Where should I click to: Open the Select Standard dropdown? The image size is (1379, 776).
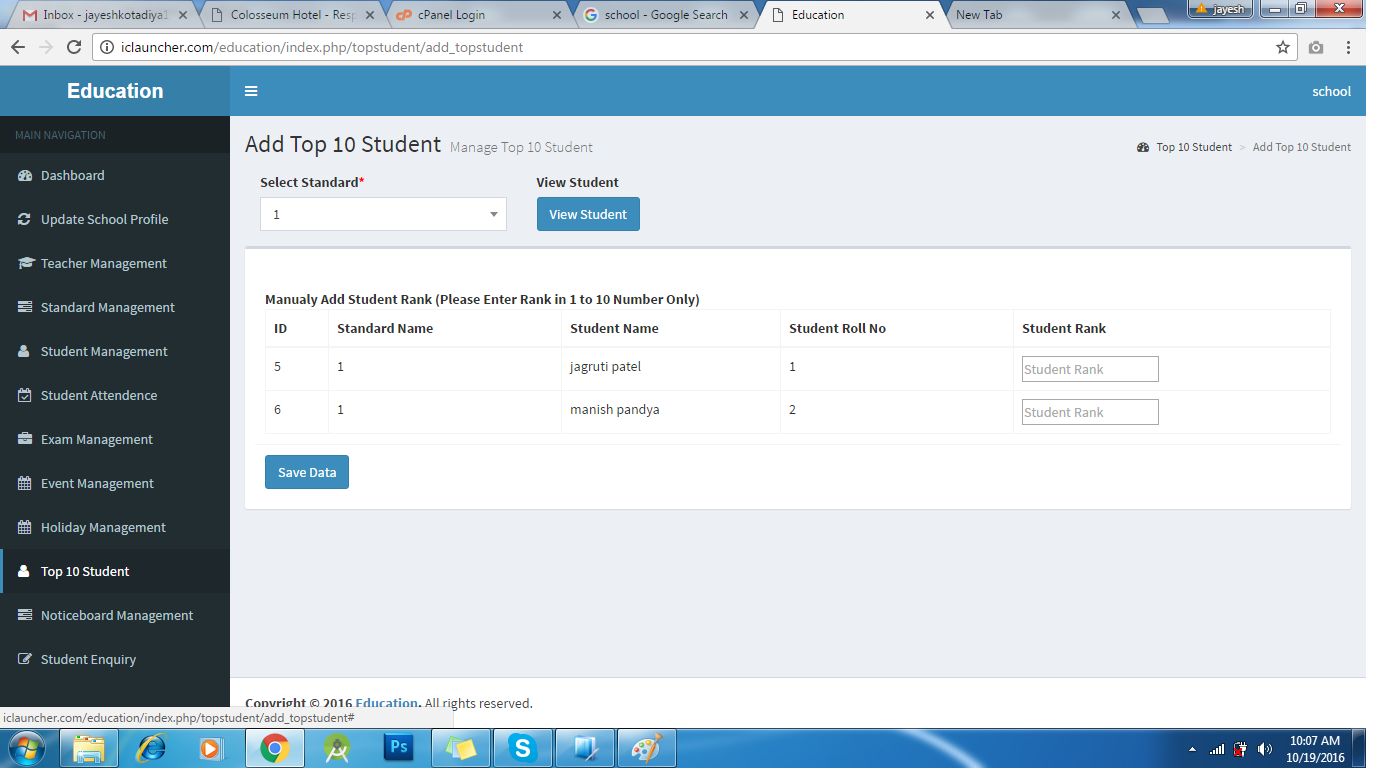tap(383, 214)
